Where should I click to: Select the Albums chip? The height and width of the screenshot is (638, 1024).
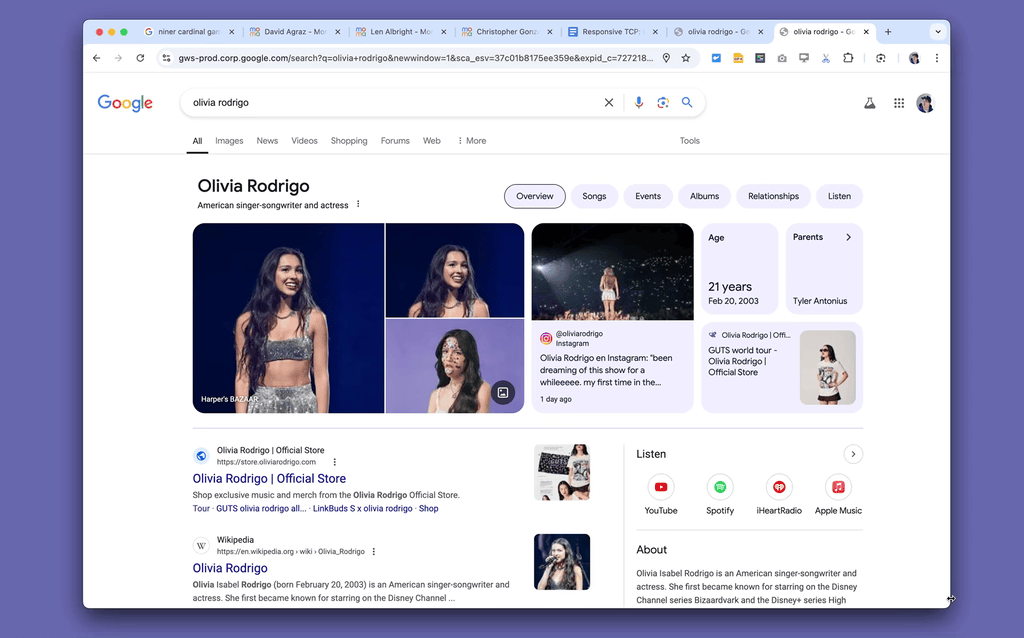(705, 196)
